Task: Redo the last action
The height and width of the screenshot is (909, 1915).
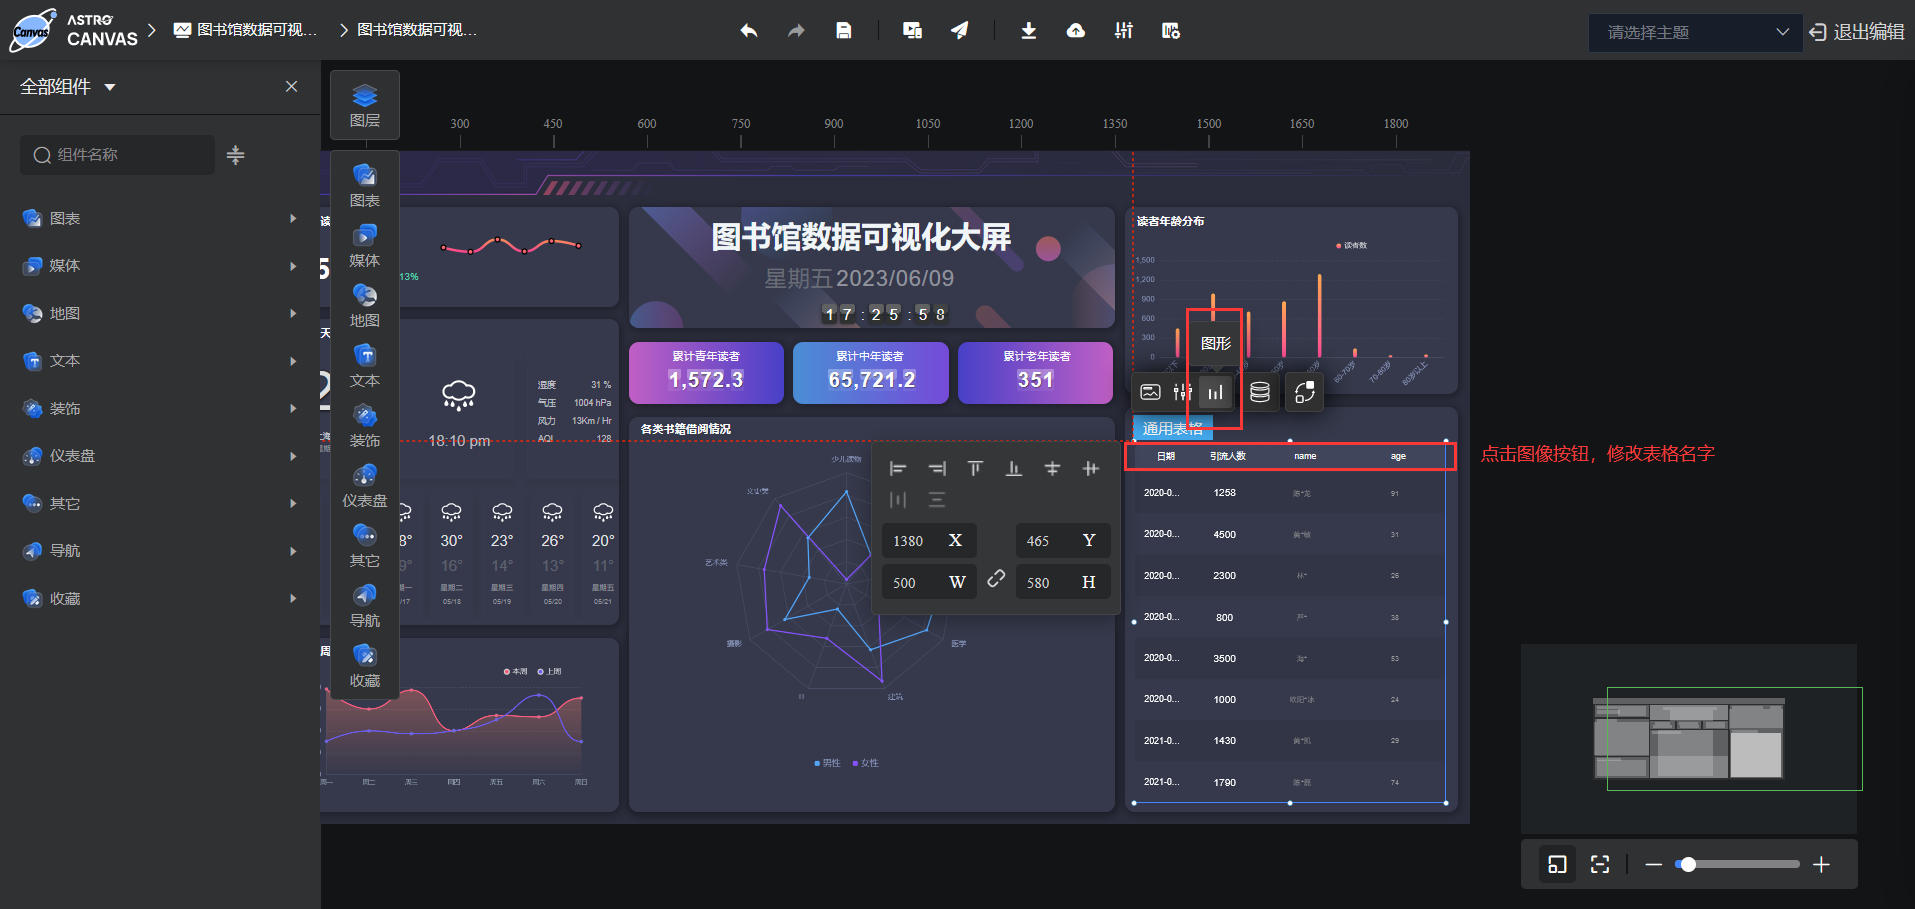Action: [795, 31]
